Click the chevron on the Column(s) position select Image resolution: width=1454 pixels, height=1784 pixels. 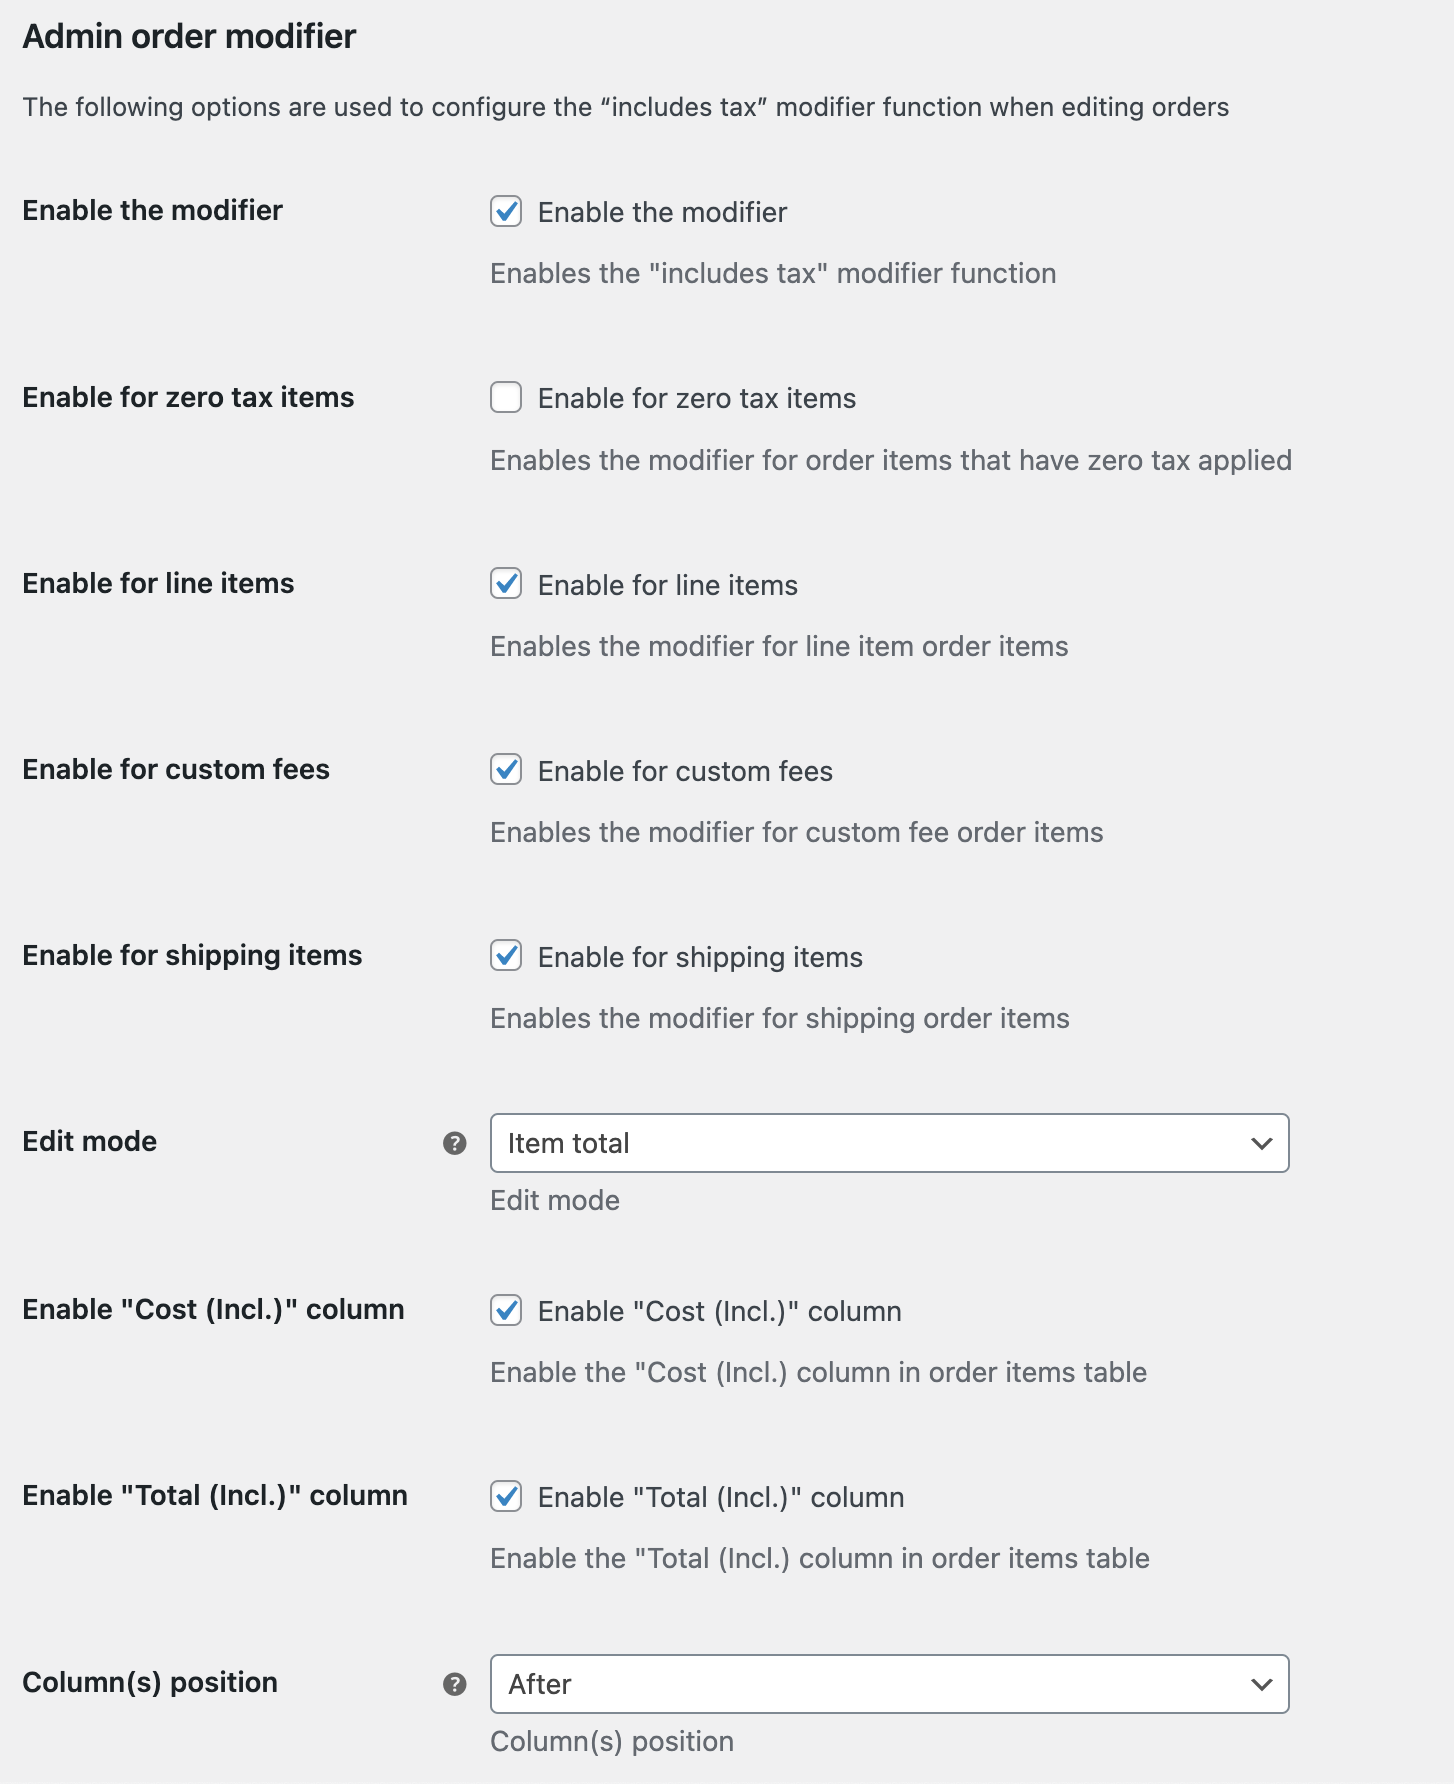(1261, 1684)
